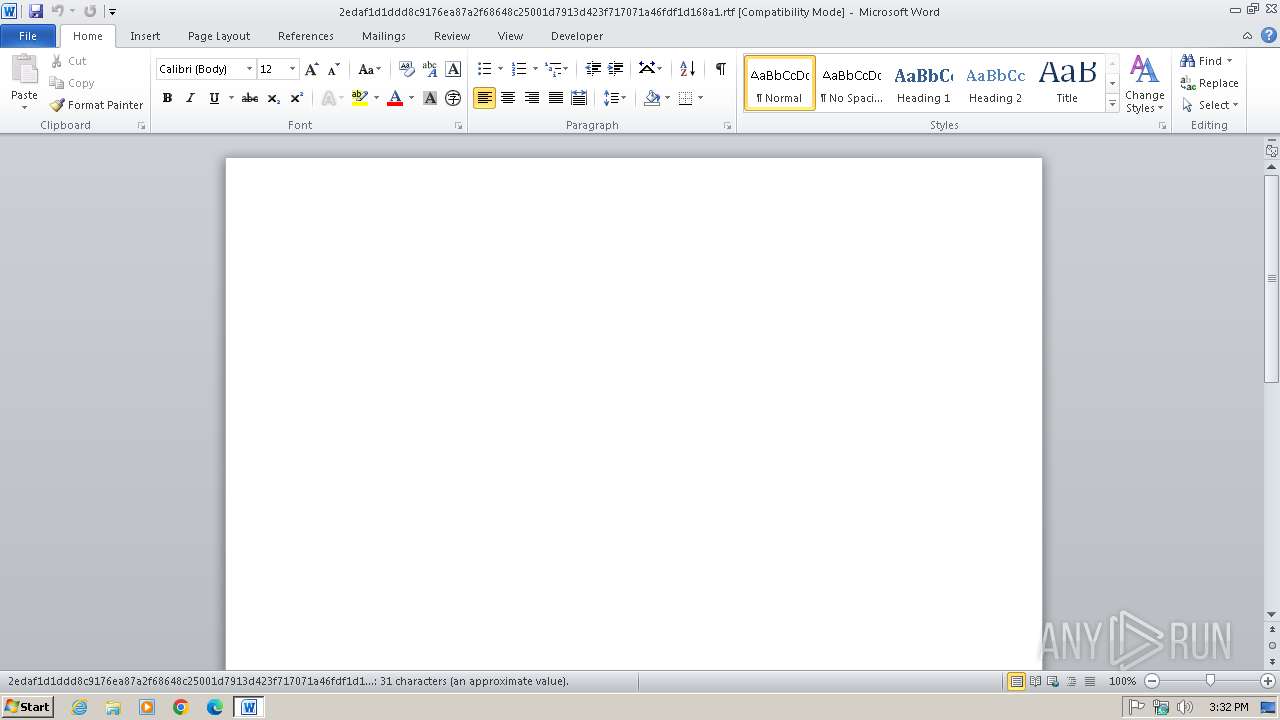Switch to the Insert tab

point(145,36)
